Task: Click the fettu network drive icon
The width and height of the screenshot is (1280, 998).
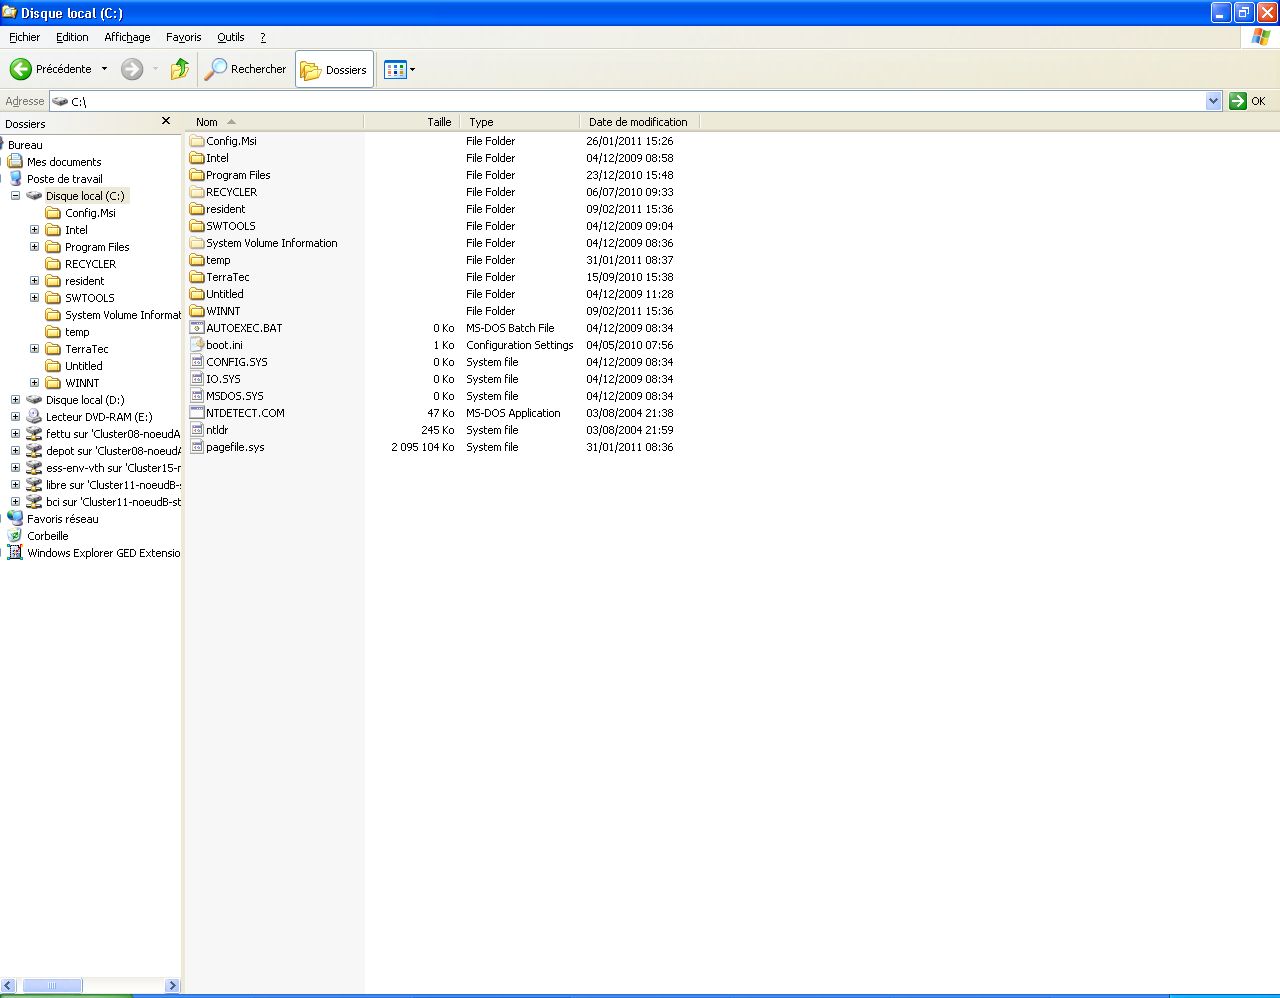Action: pos(34,434)
